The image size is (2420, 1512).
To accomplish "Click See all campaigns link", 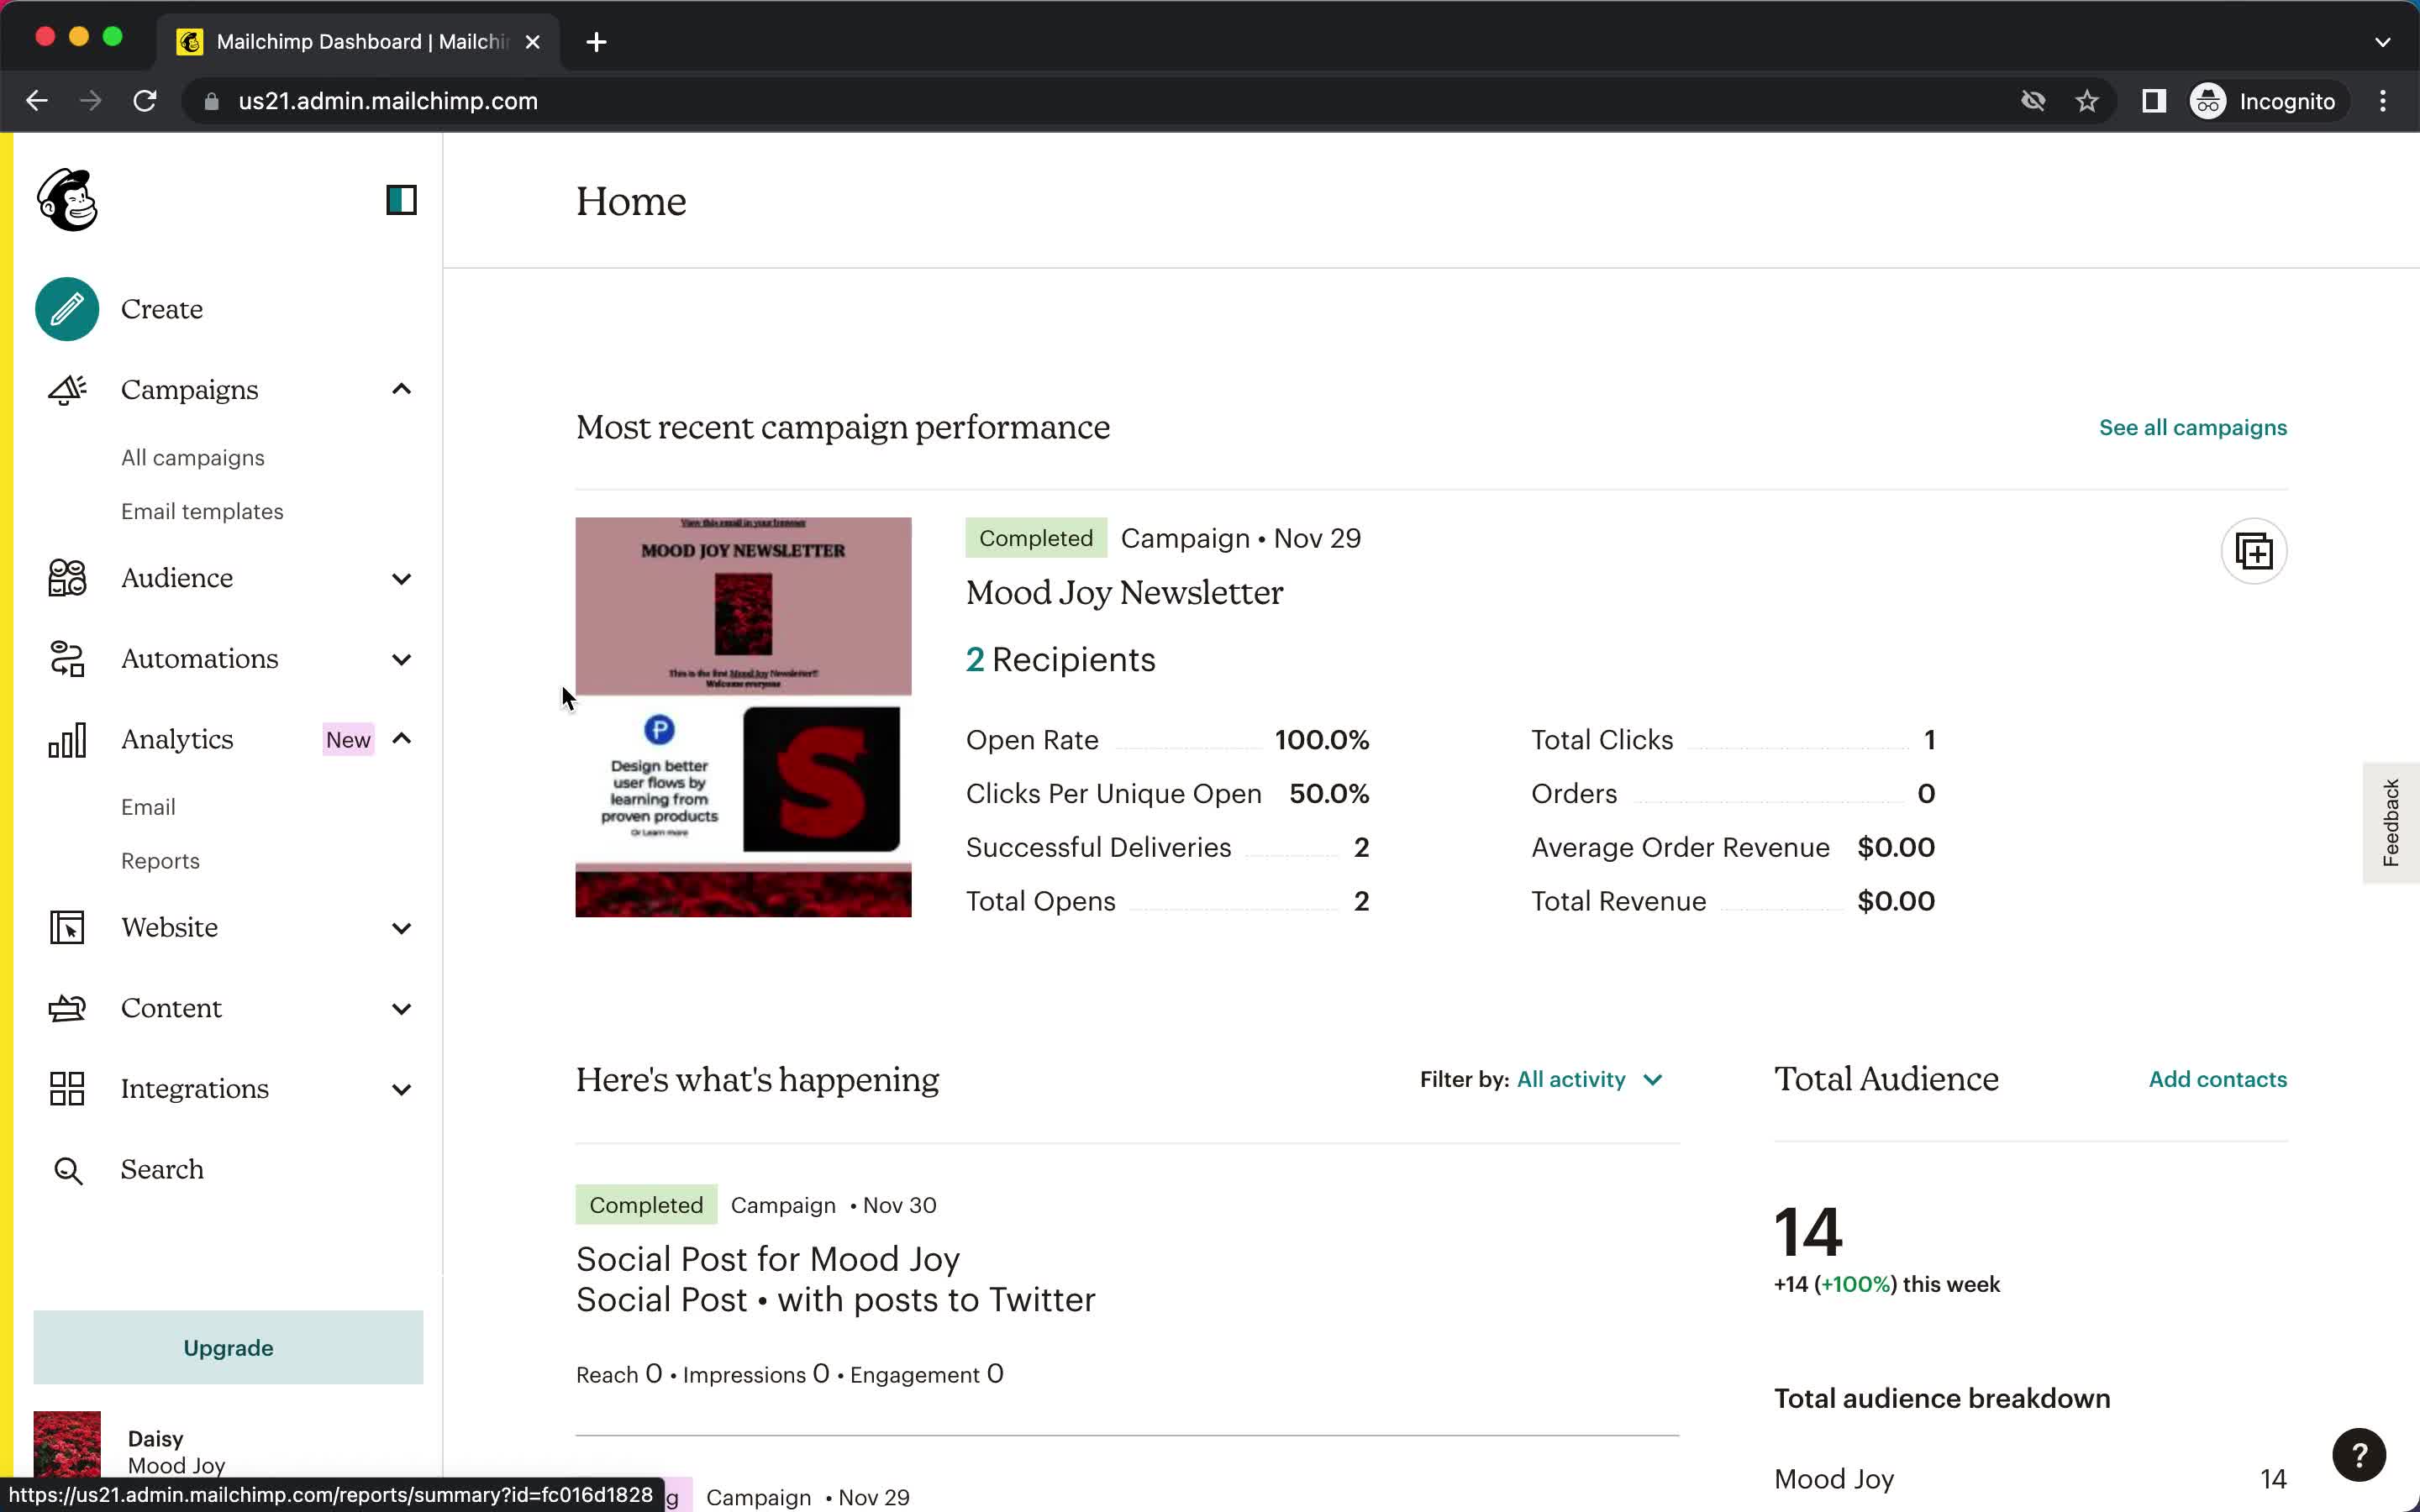I will (x=2193, y=427).
